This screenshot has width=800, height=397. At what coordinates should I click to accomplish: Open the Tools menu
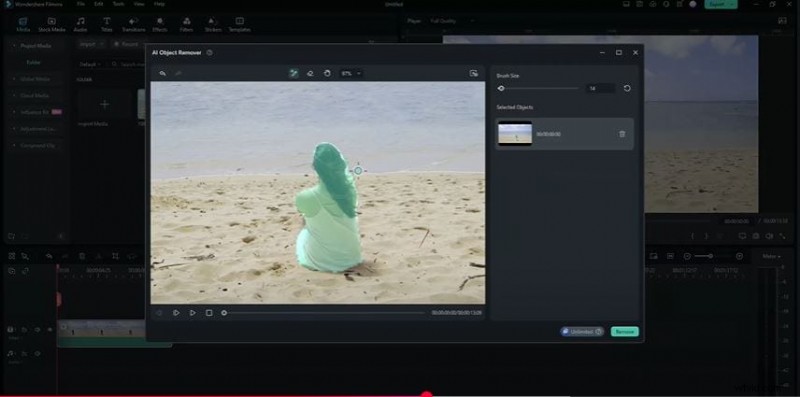pos(118,4)
